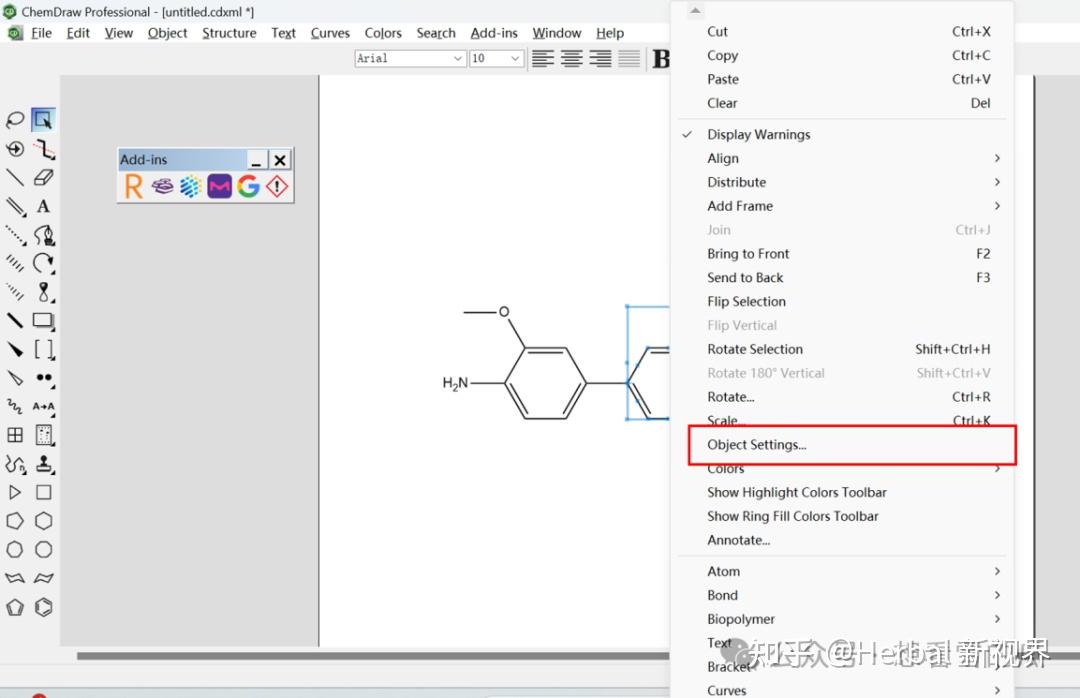
Task: Select the Hashed Wedged Bond tool
Action: click(14, 292)
